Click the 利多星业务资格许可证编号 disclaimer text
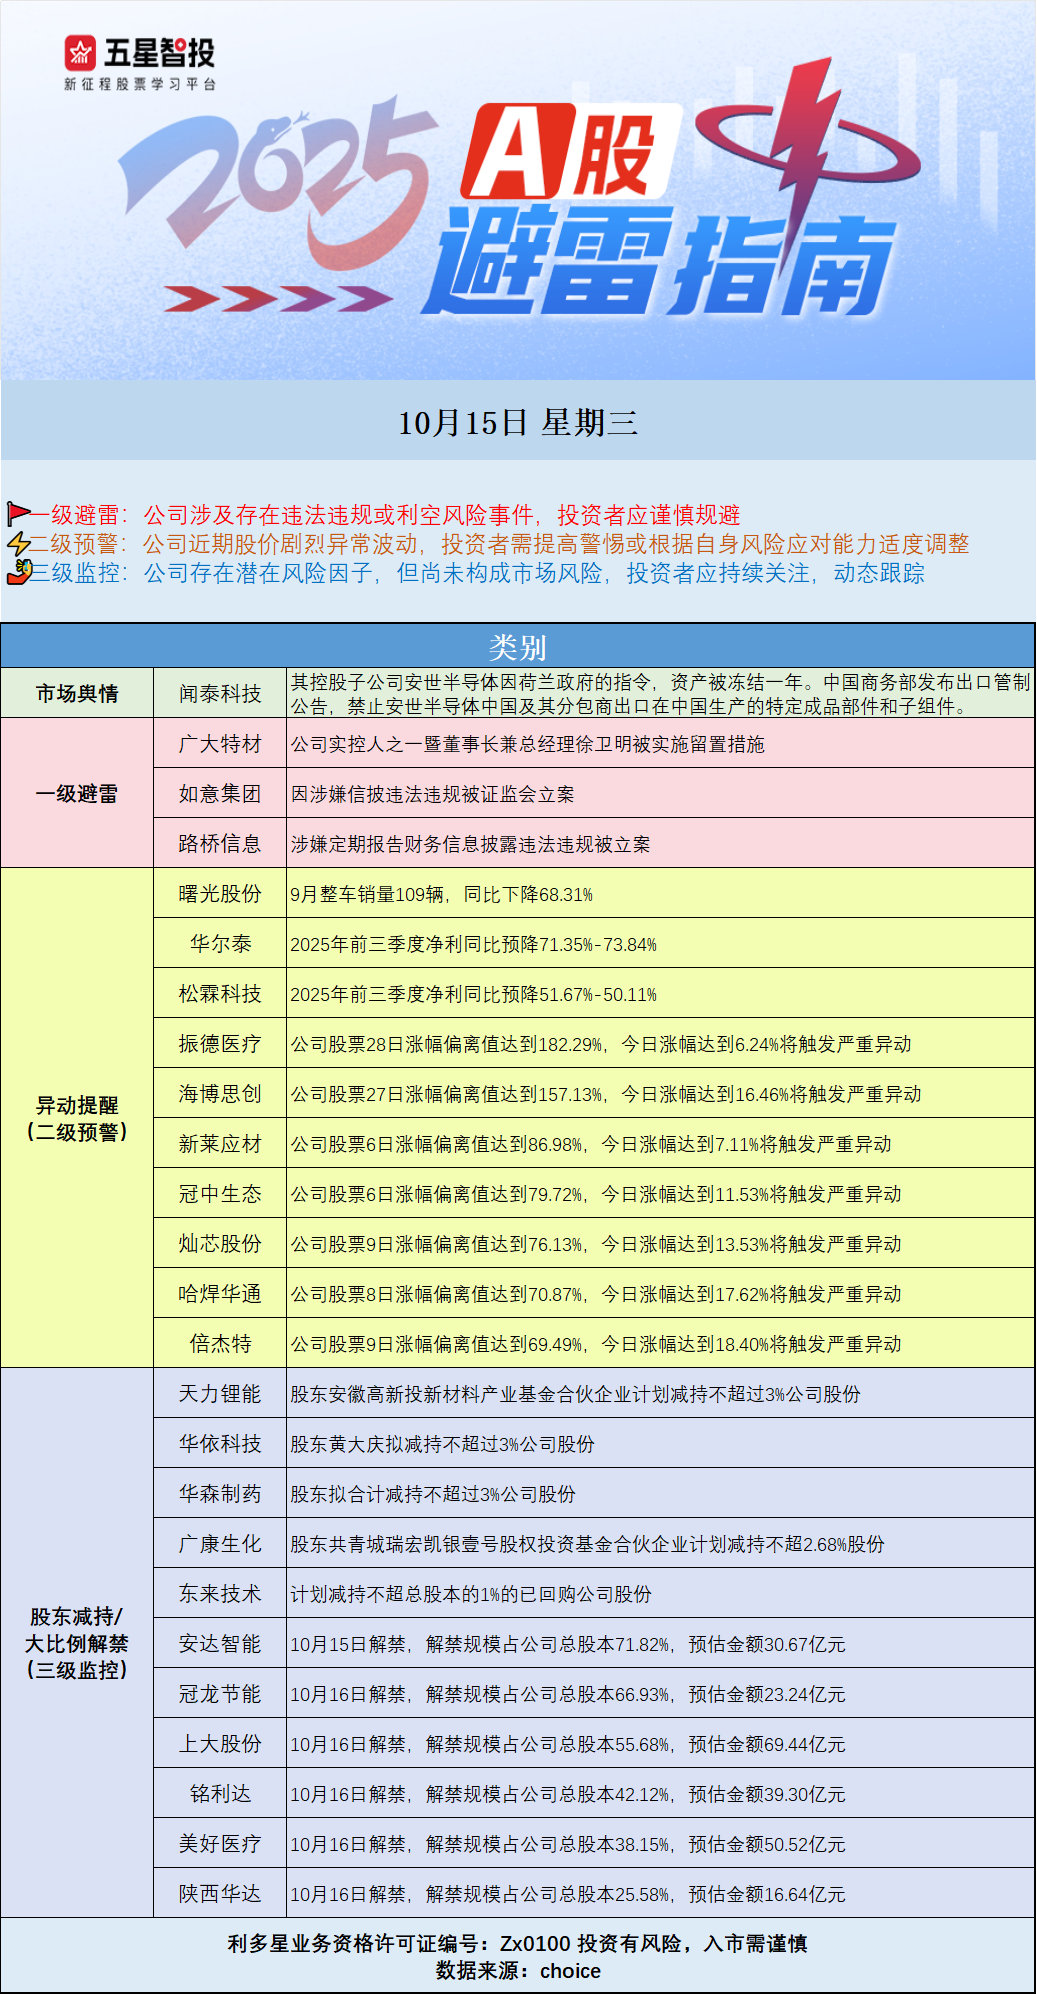This screenshot has height=1995, width=1037. 518,1943
